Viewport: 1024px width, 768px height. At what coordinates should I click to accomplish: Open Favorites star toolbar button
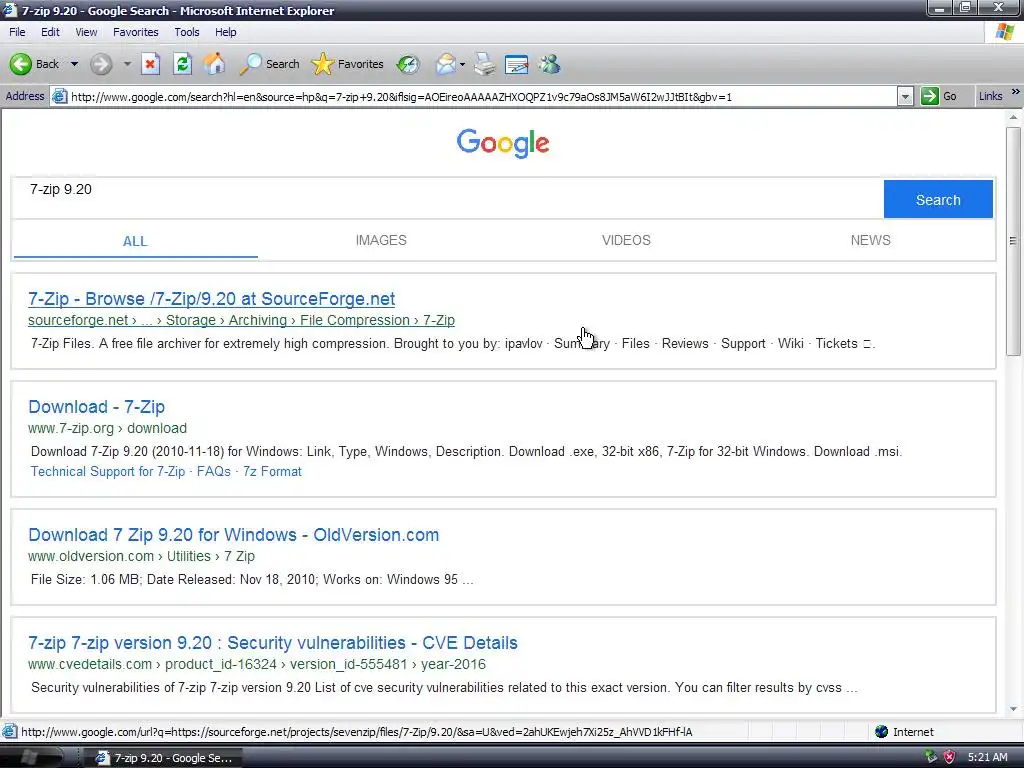click(x=347, y=64)
